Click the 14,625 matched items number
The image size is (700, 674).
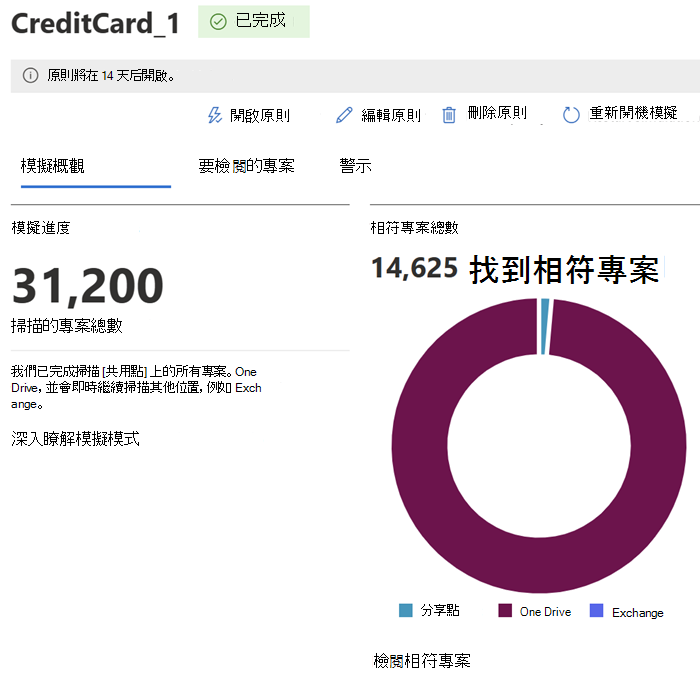pyautogui.click(x=415, y=268)
